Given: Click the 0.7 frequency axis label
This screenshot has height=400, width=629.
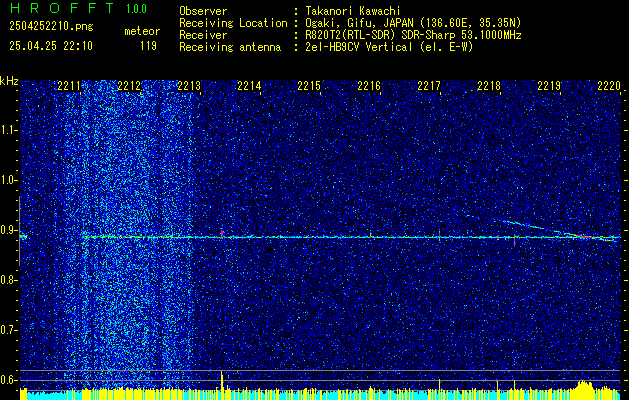Looking at the screenshot, I should pos(8,330).
